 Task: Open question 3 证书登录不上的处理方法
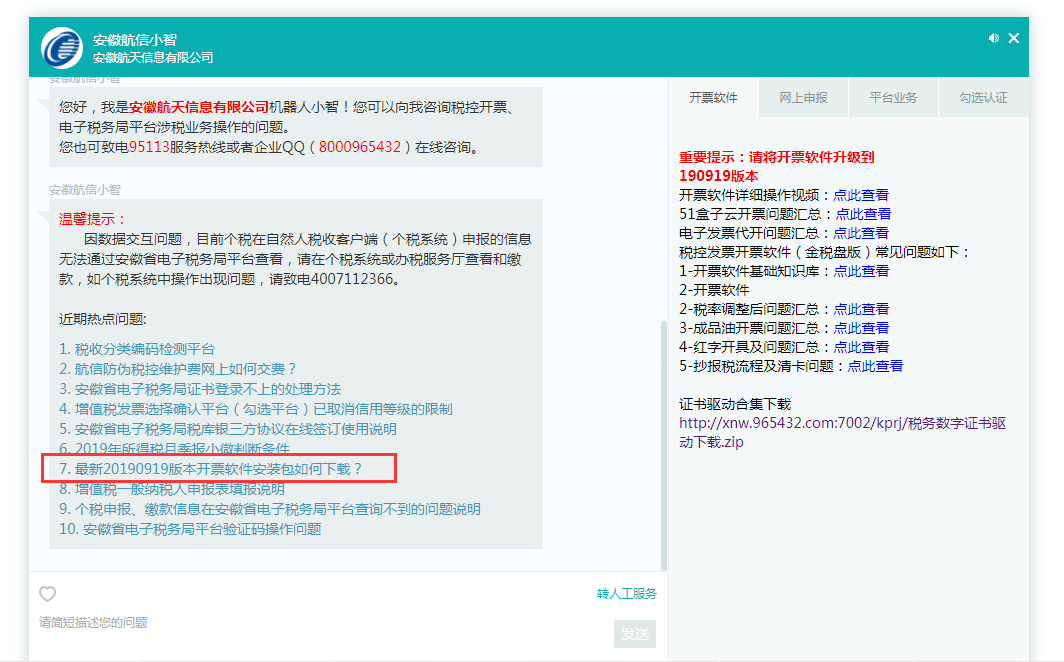click(x=200, y=389)
